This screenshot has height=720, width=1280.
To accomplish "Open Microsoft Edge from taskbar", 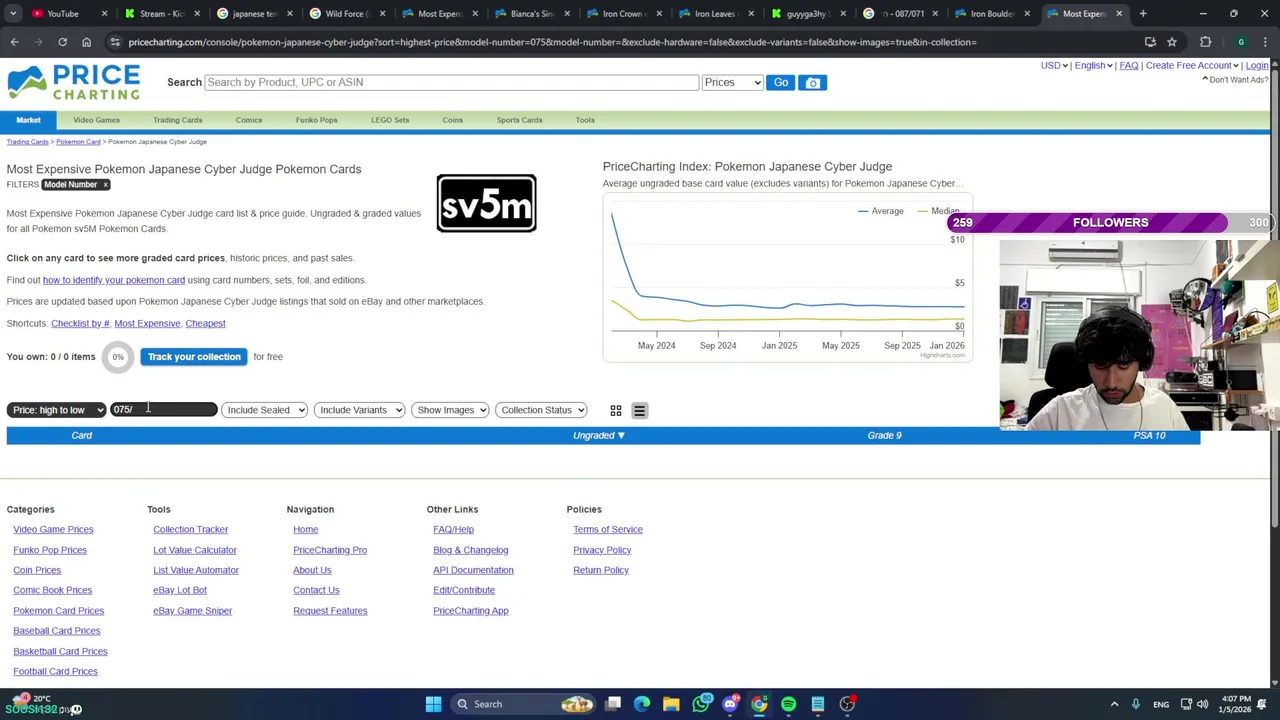I will point(642,704).
